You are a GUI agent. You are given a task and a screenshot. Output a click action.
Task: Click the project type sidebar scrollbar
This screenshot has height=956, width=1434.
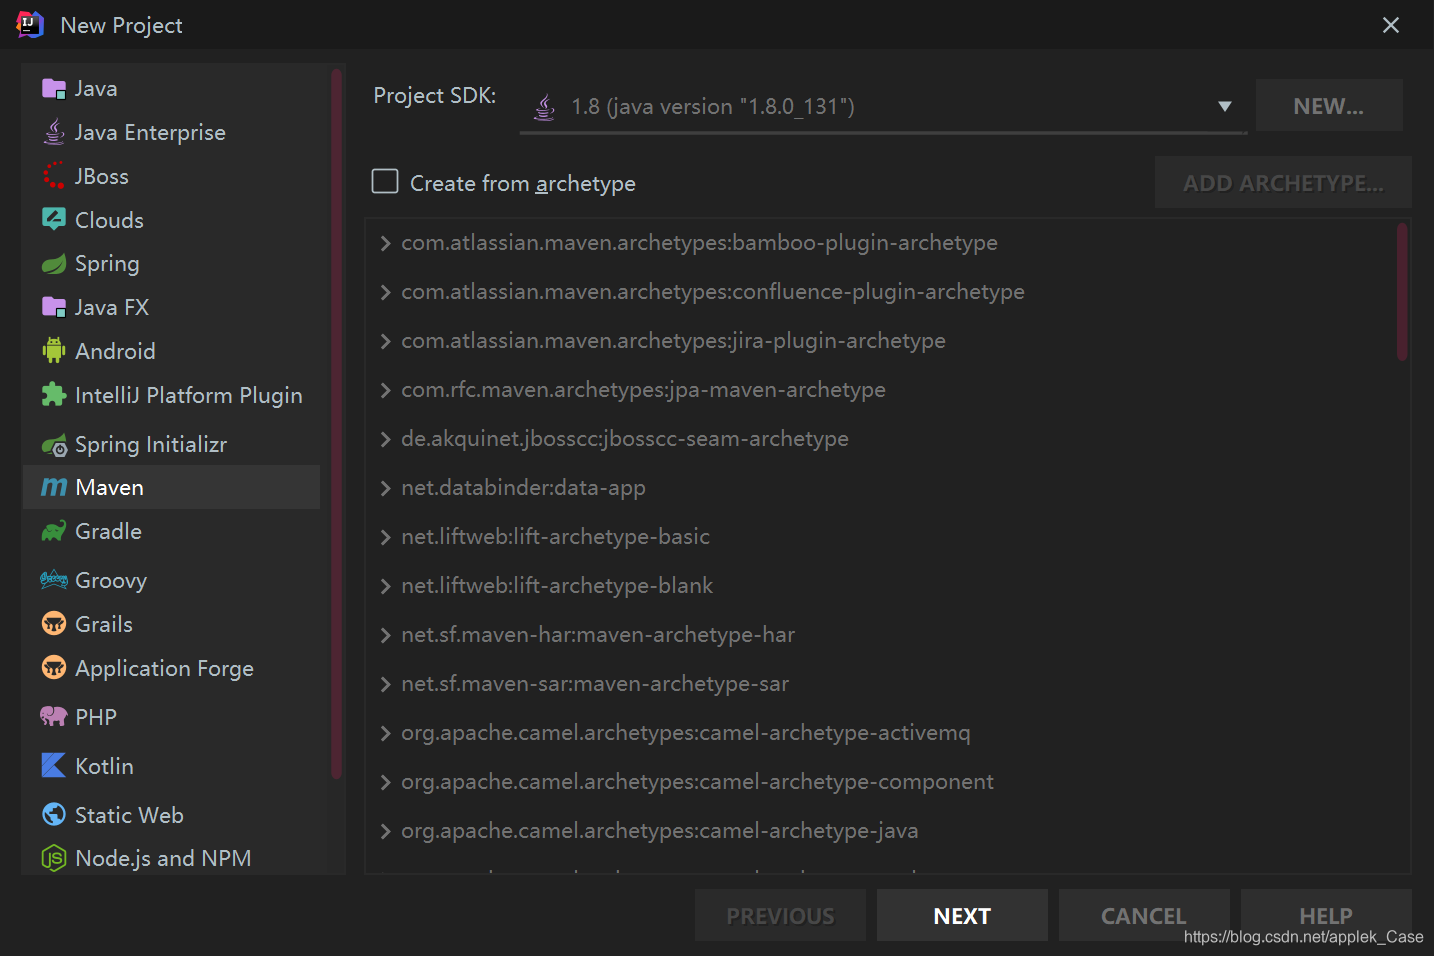coord(336,424)
